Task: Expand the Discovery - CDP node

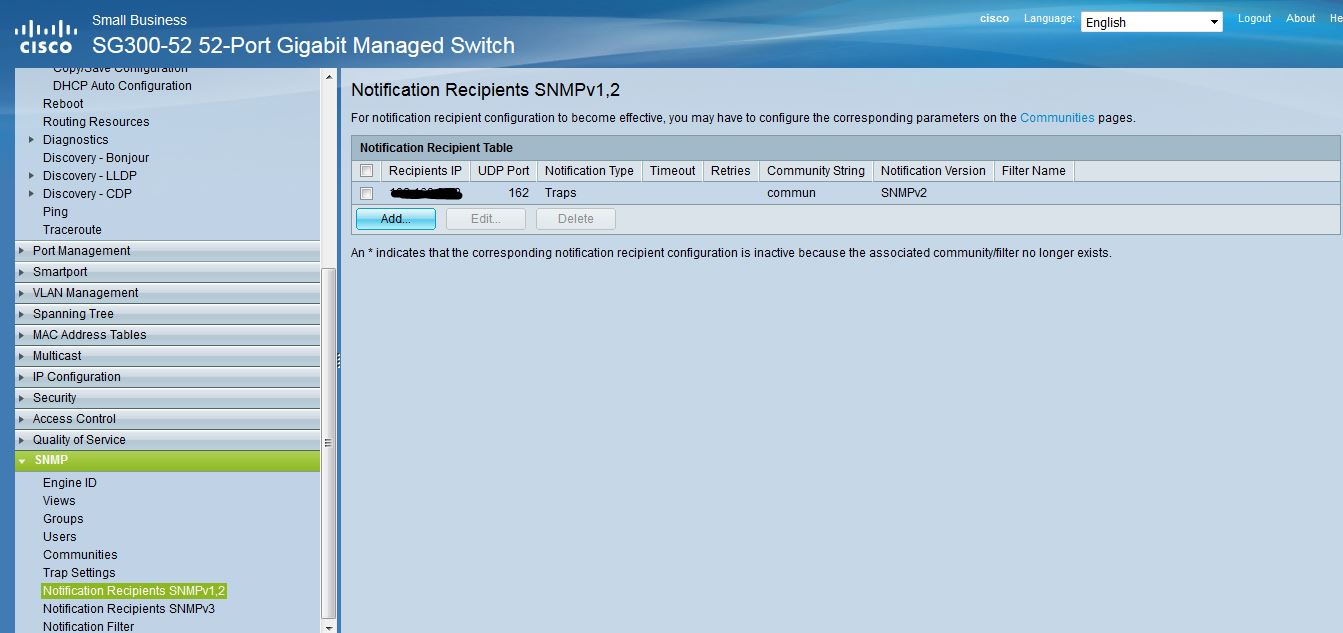Action: 32,194
